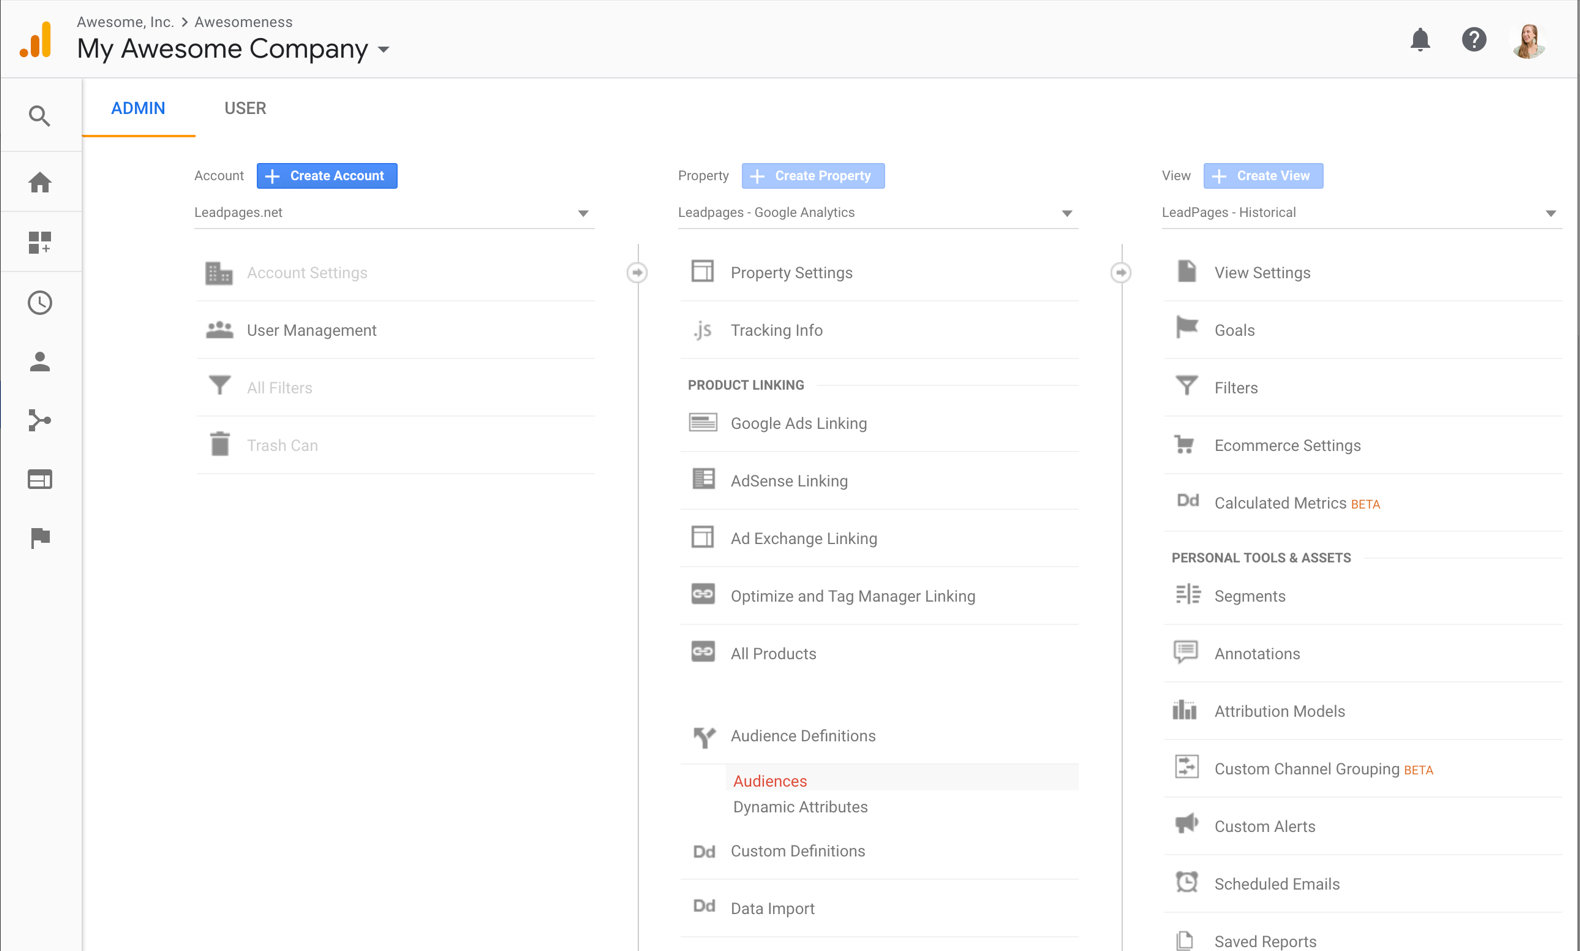Click the Awesomeness breadcrumb
This screenshot has width=1580, height=951.
244,22
